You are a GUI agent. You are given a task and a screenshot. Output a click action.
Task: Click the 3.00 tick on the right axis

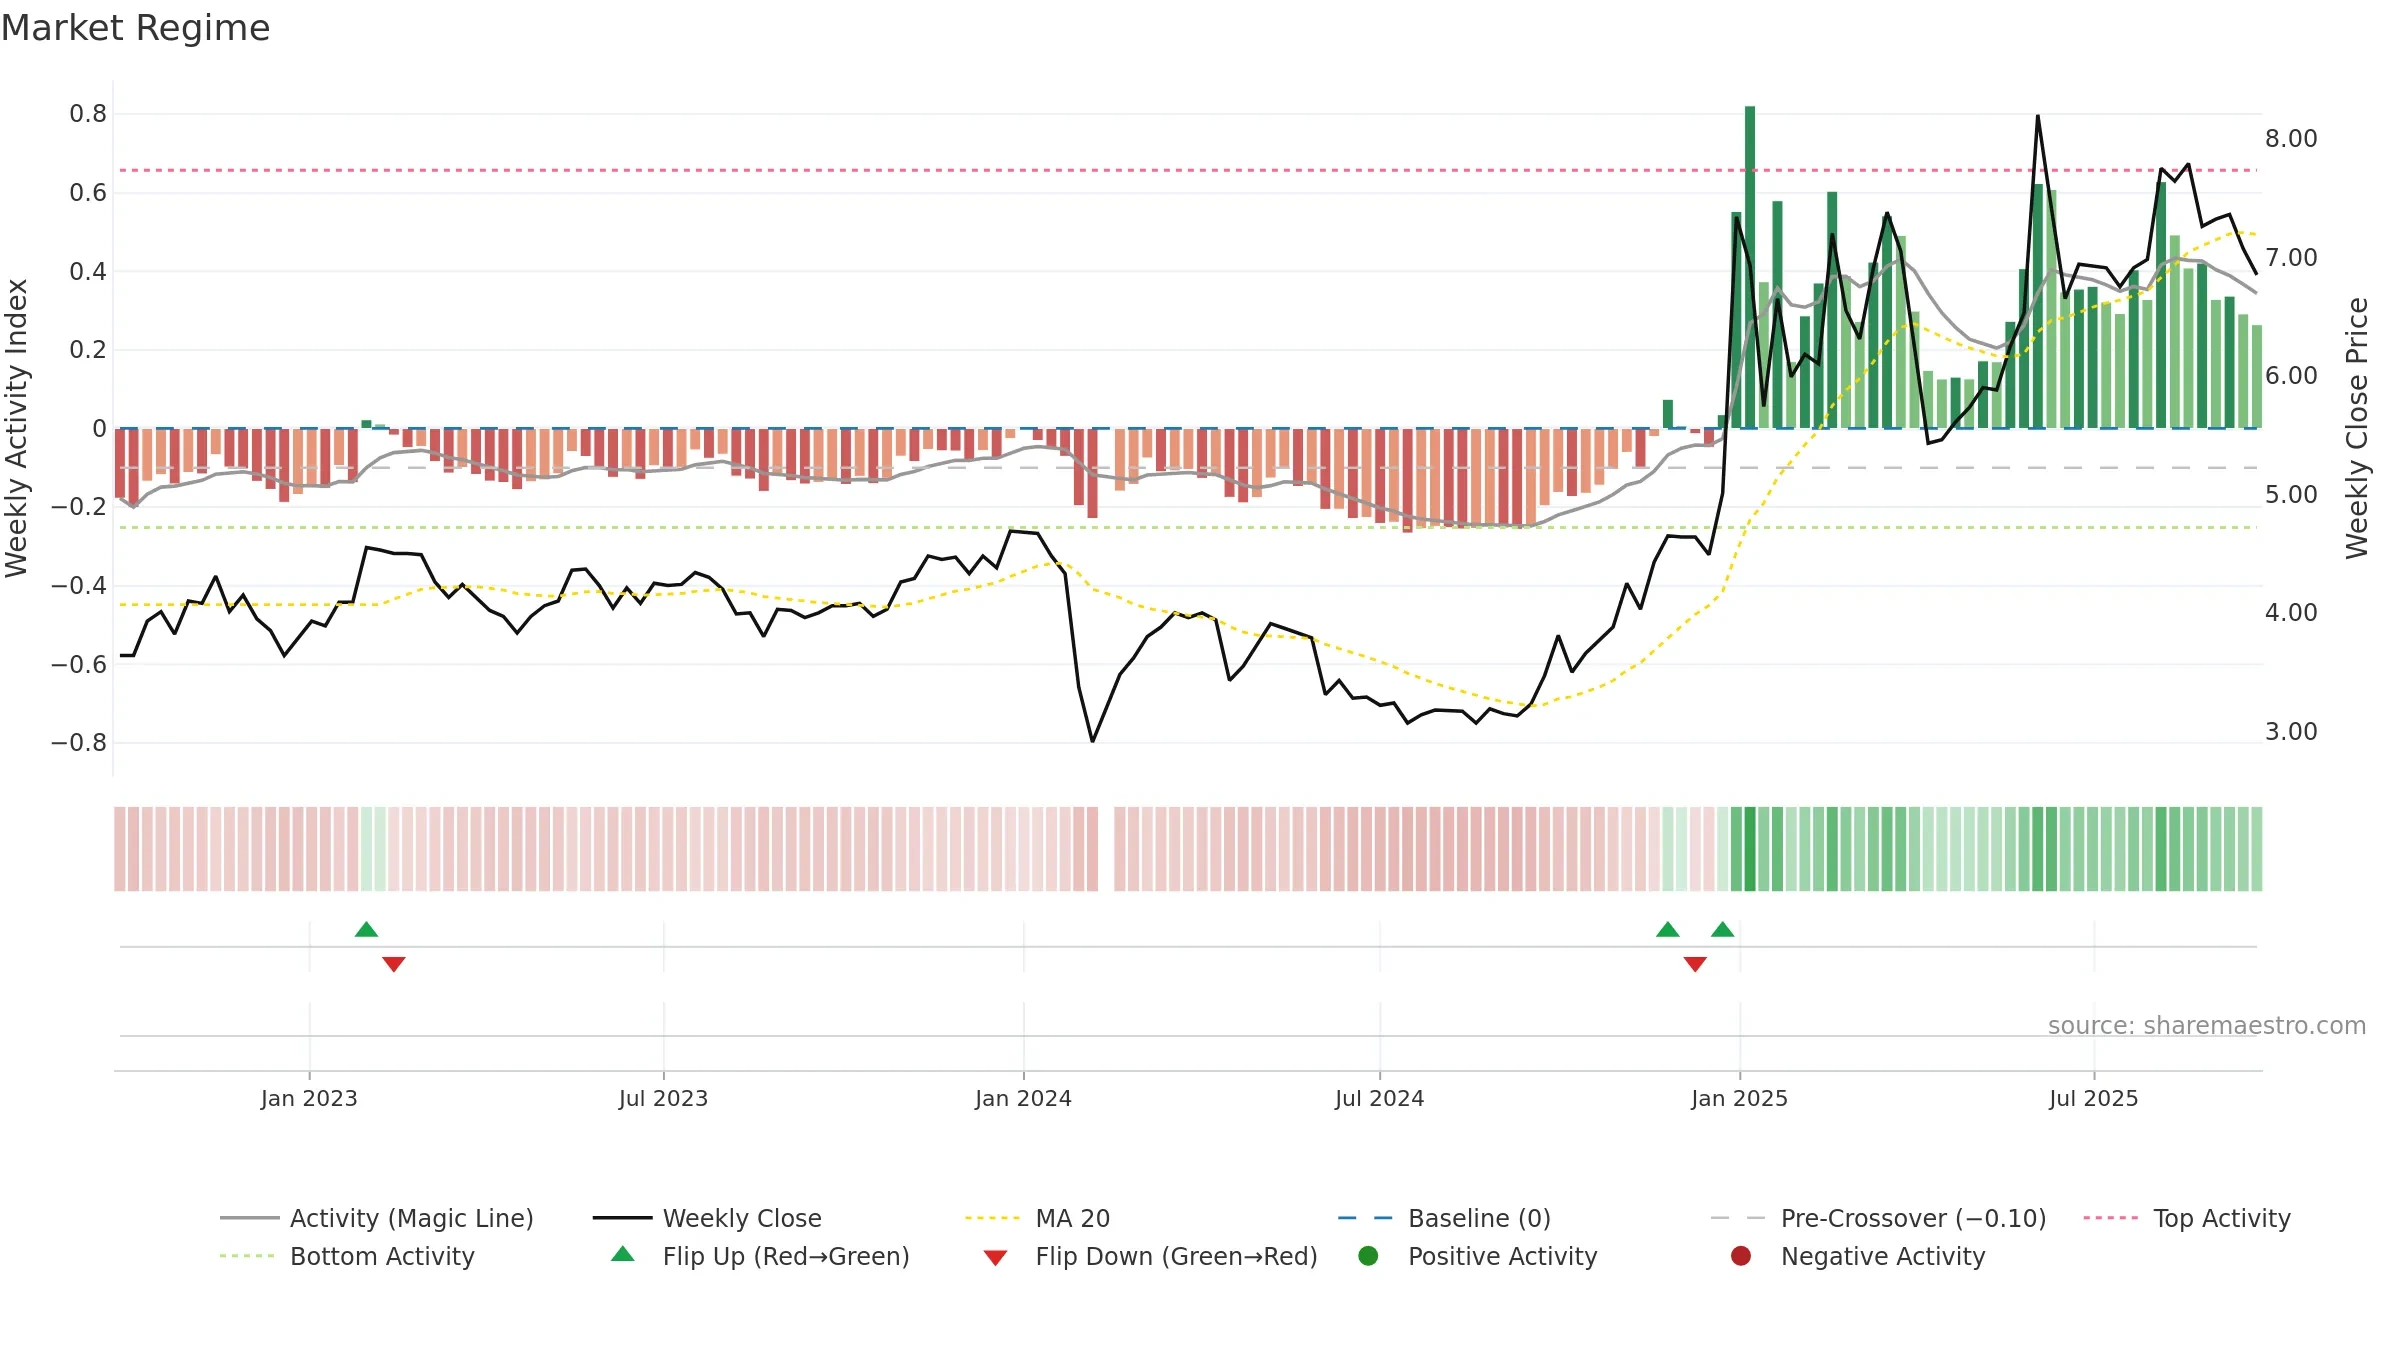(x=2291, y=732)
